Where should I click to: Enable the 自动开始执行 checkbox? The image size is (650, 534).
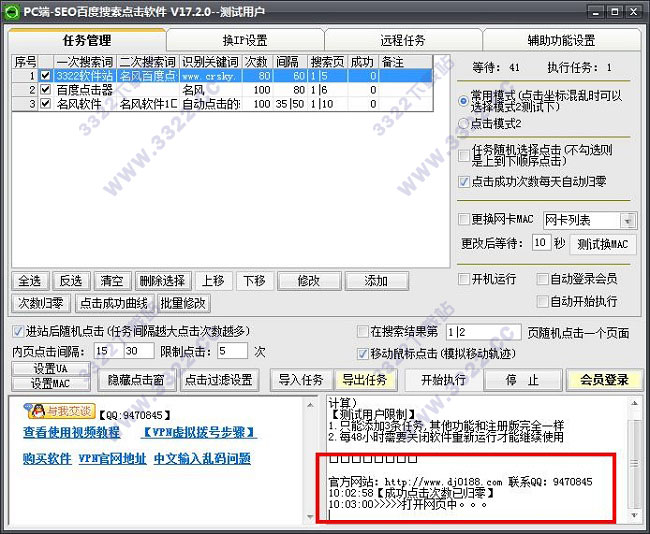542,301
